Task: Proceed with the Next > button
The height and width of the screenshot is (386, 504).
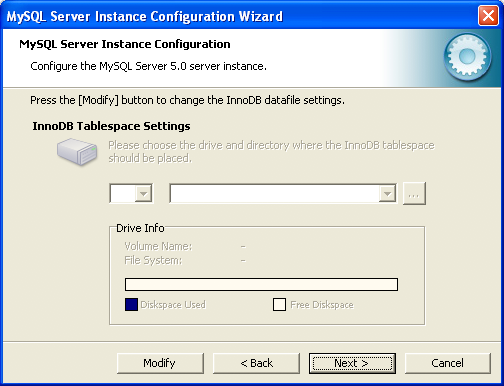Action: [x=352, y=363]
